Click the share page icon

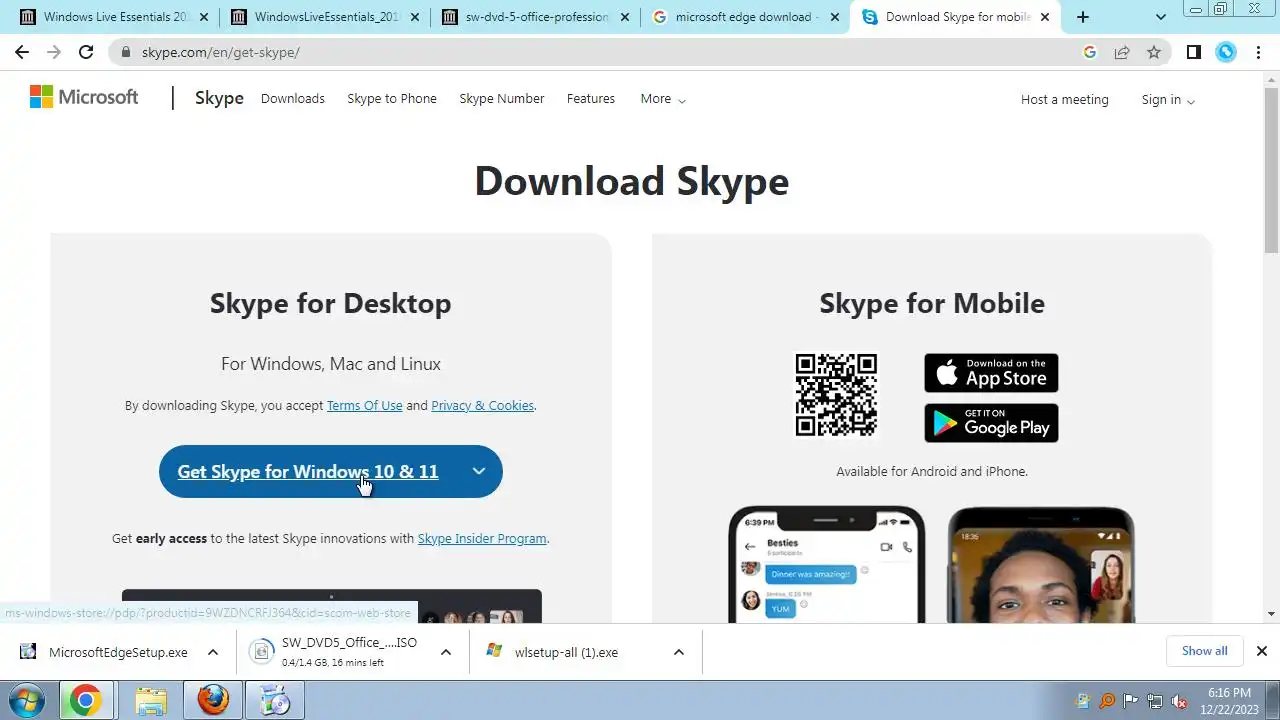coord(1122,52)
